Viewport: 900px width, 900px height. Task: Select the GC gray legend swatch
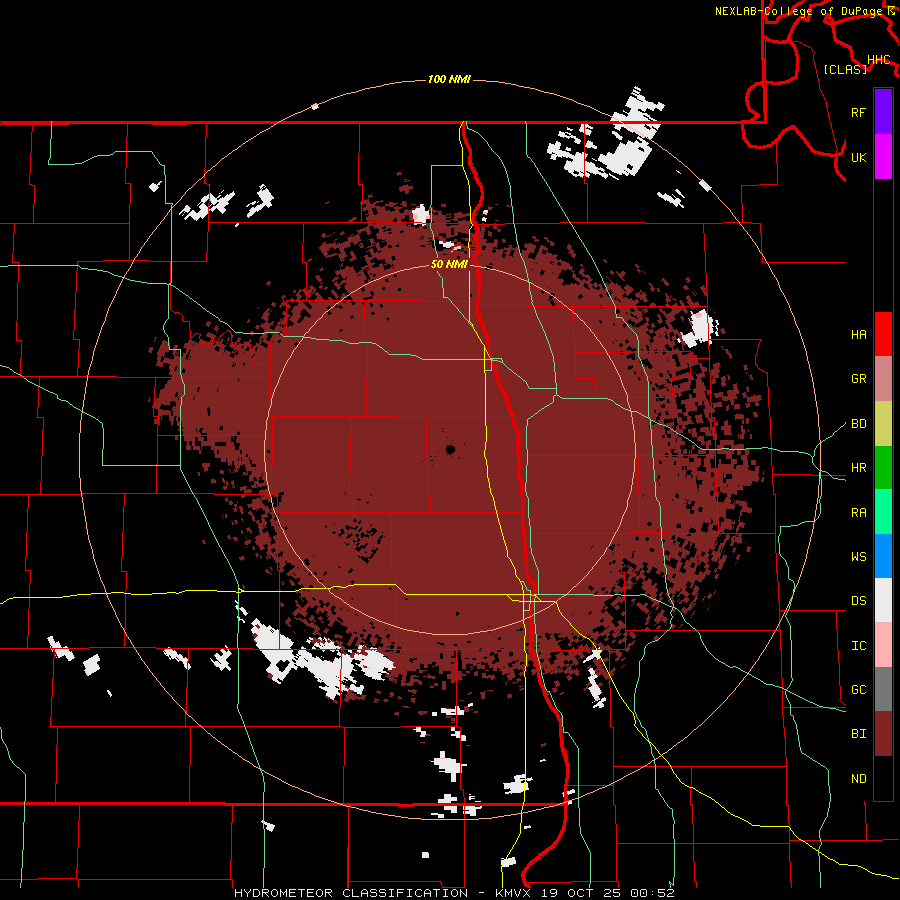point(883,689)
